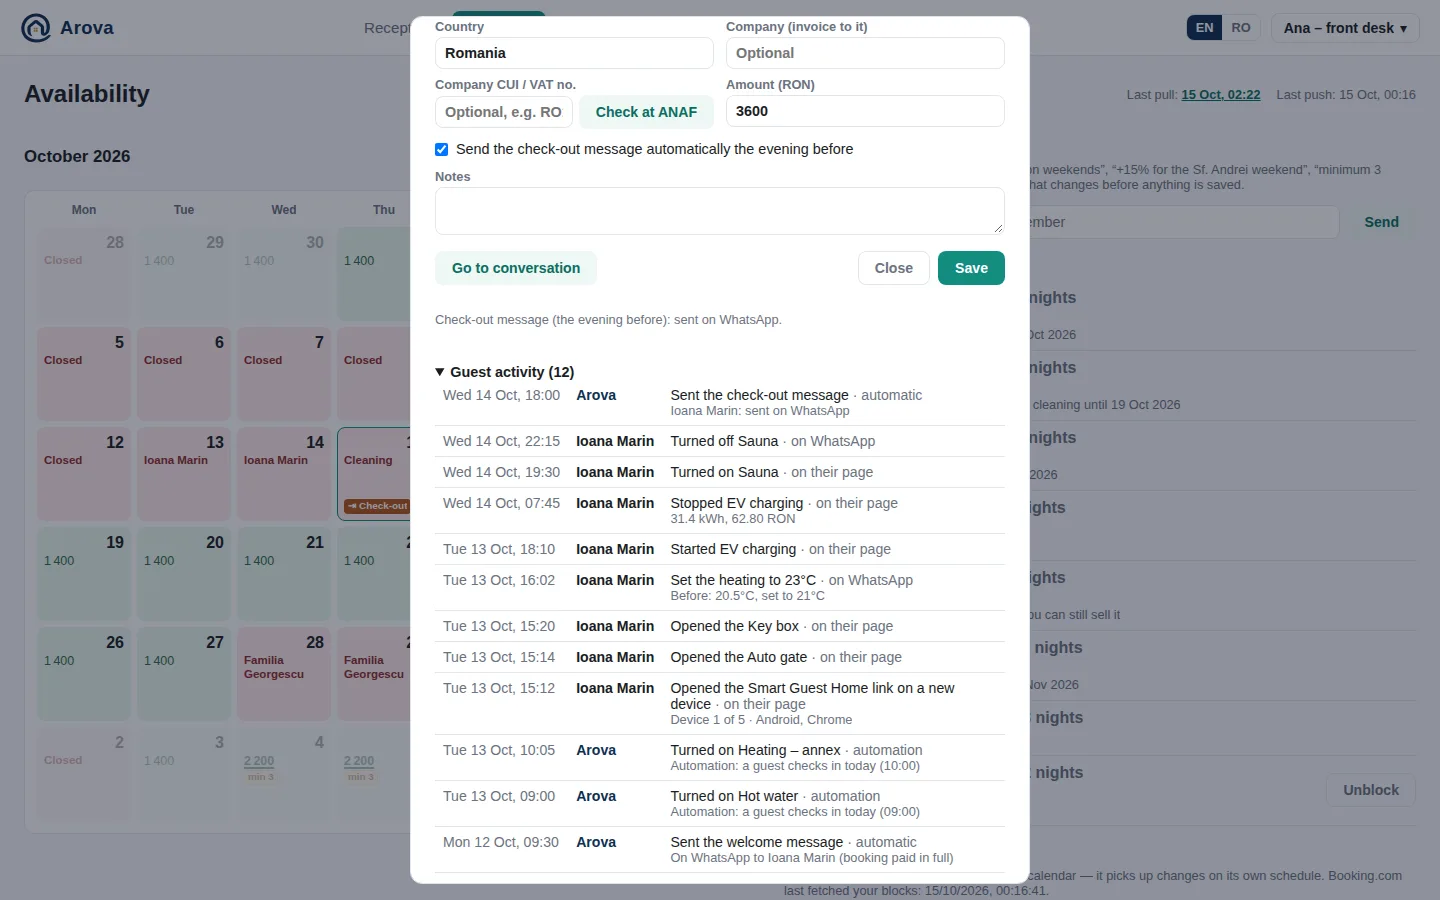Click 'Turned on Heating – annex' entry
This screenshot has height=900, width=1440.
[720, 757]
